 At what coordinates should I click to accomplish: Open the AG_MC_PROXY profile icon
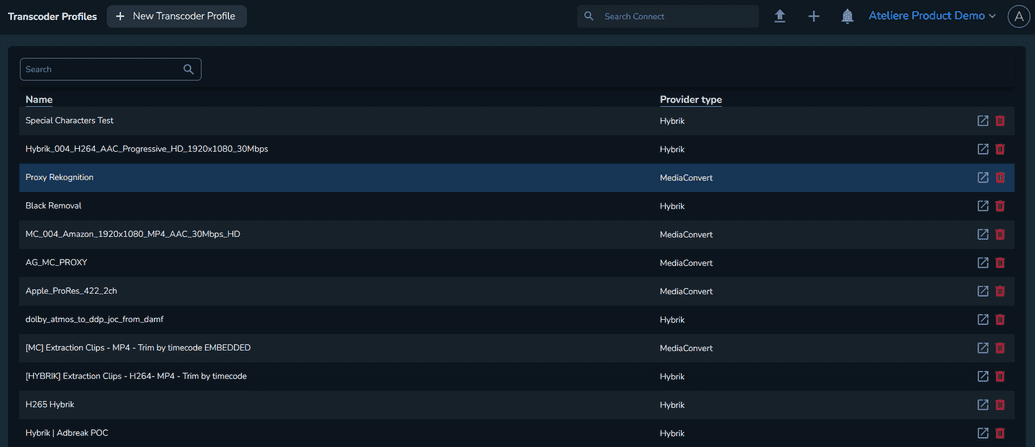[983, 263]
